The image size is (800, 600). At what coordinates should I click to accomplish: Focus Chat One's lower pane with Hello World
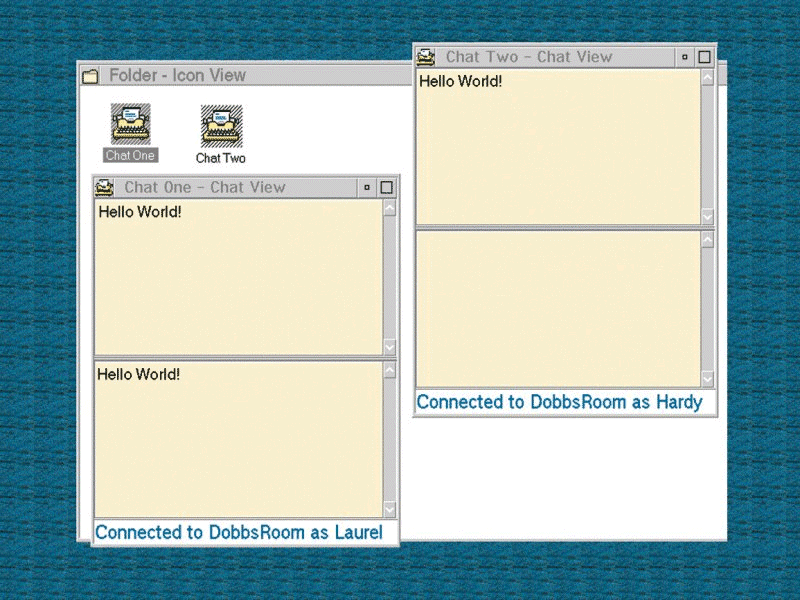(237, 440)
